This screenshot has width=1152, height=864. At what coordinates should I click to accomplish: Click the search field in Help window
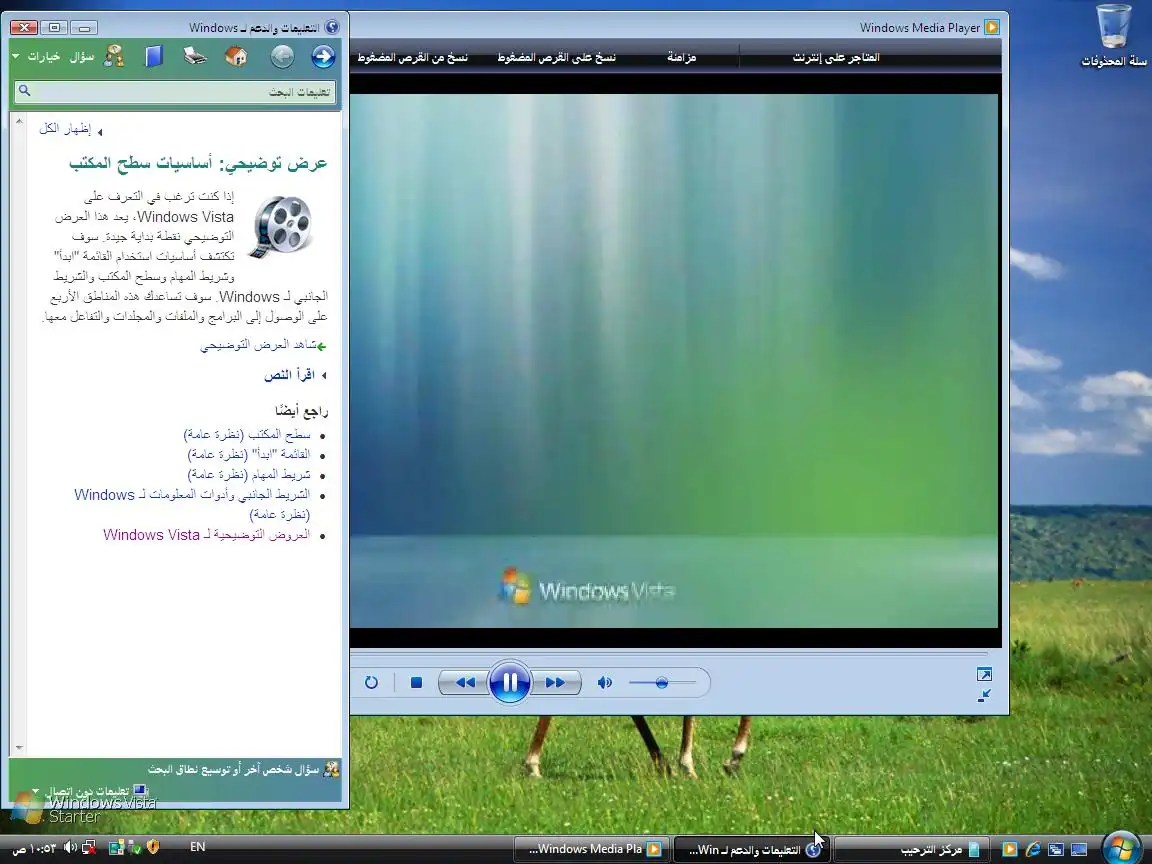click(175, 92)
